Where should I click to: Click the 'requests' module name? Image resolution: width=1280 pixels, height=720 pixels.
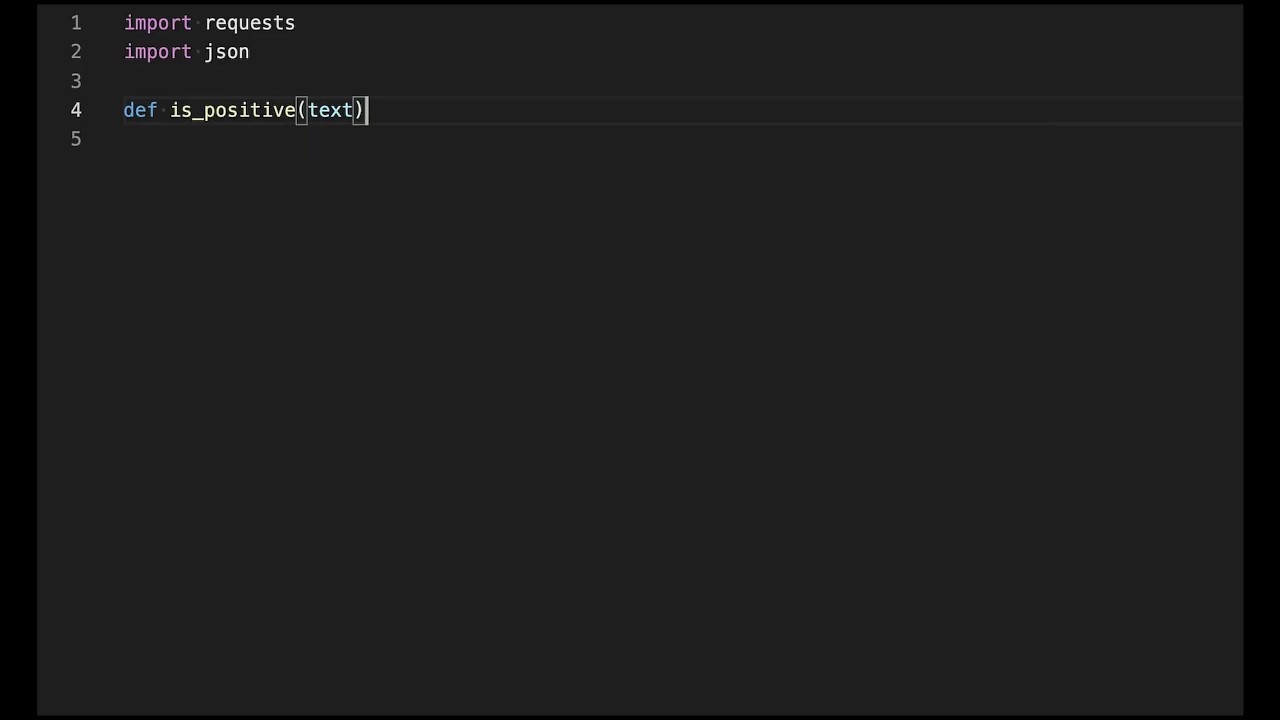[250, 23]
